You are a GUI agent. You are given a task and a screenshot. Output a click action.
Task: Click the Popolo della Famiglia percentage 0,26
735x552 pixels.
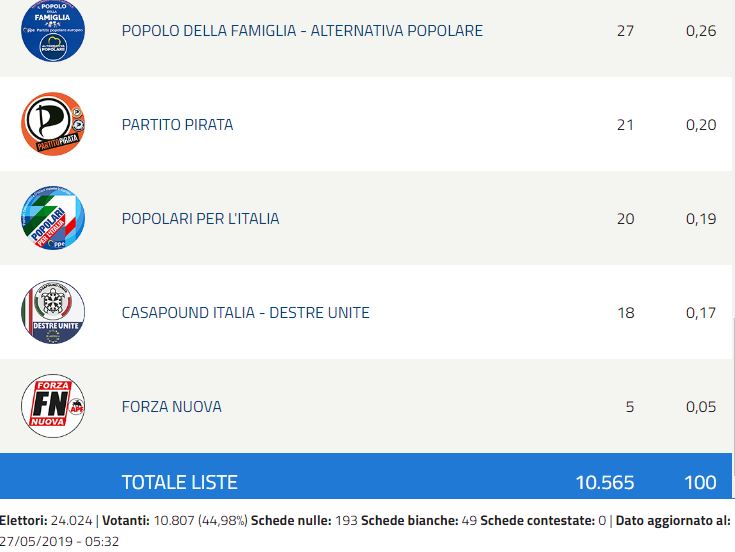pyautogui.click(x=701, y=31)
